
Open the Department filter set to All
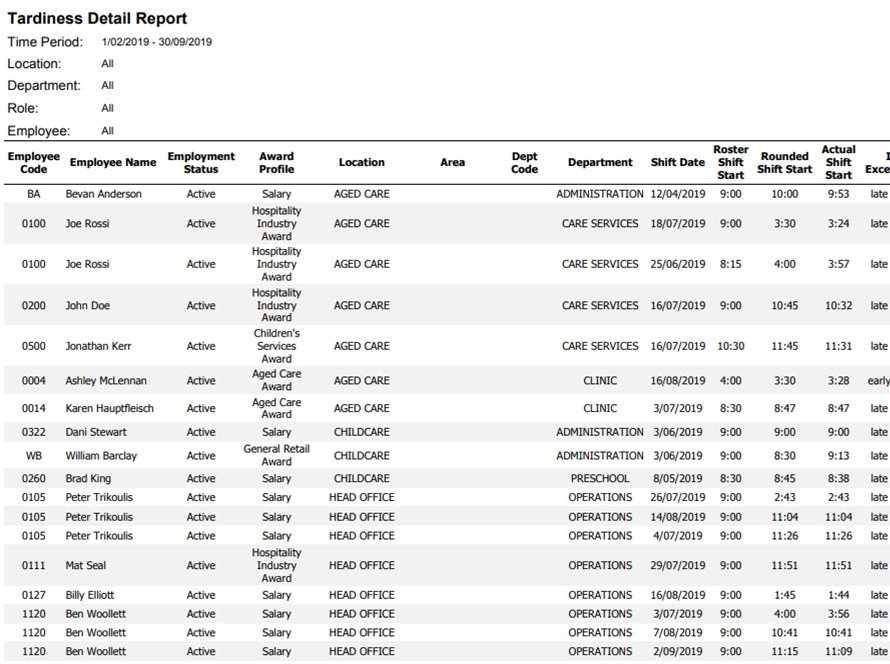point(107,85)
